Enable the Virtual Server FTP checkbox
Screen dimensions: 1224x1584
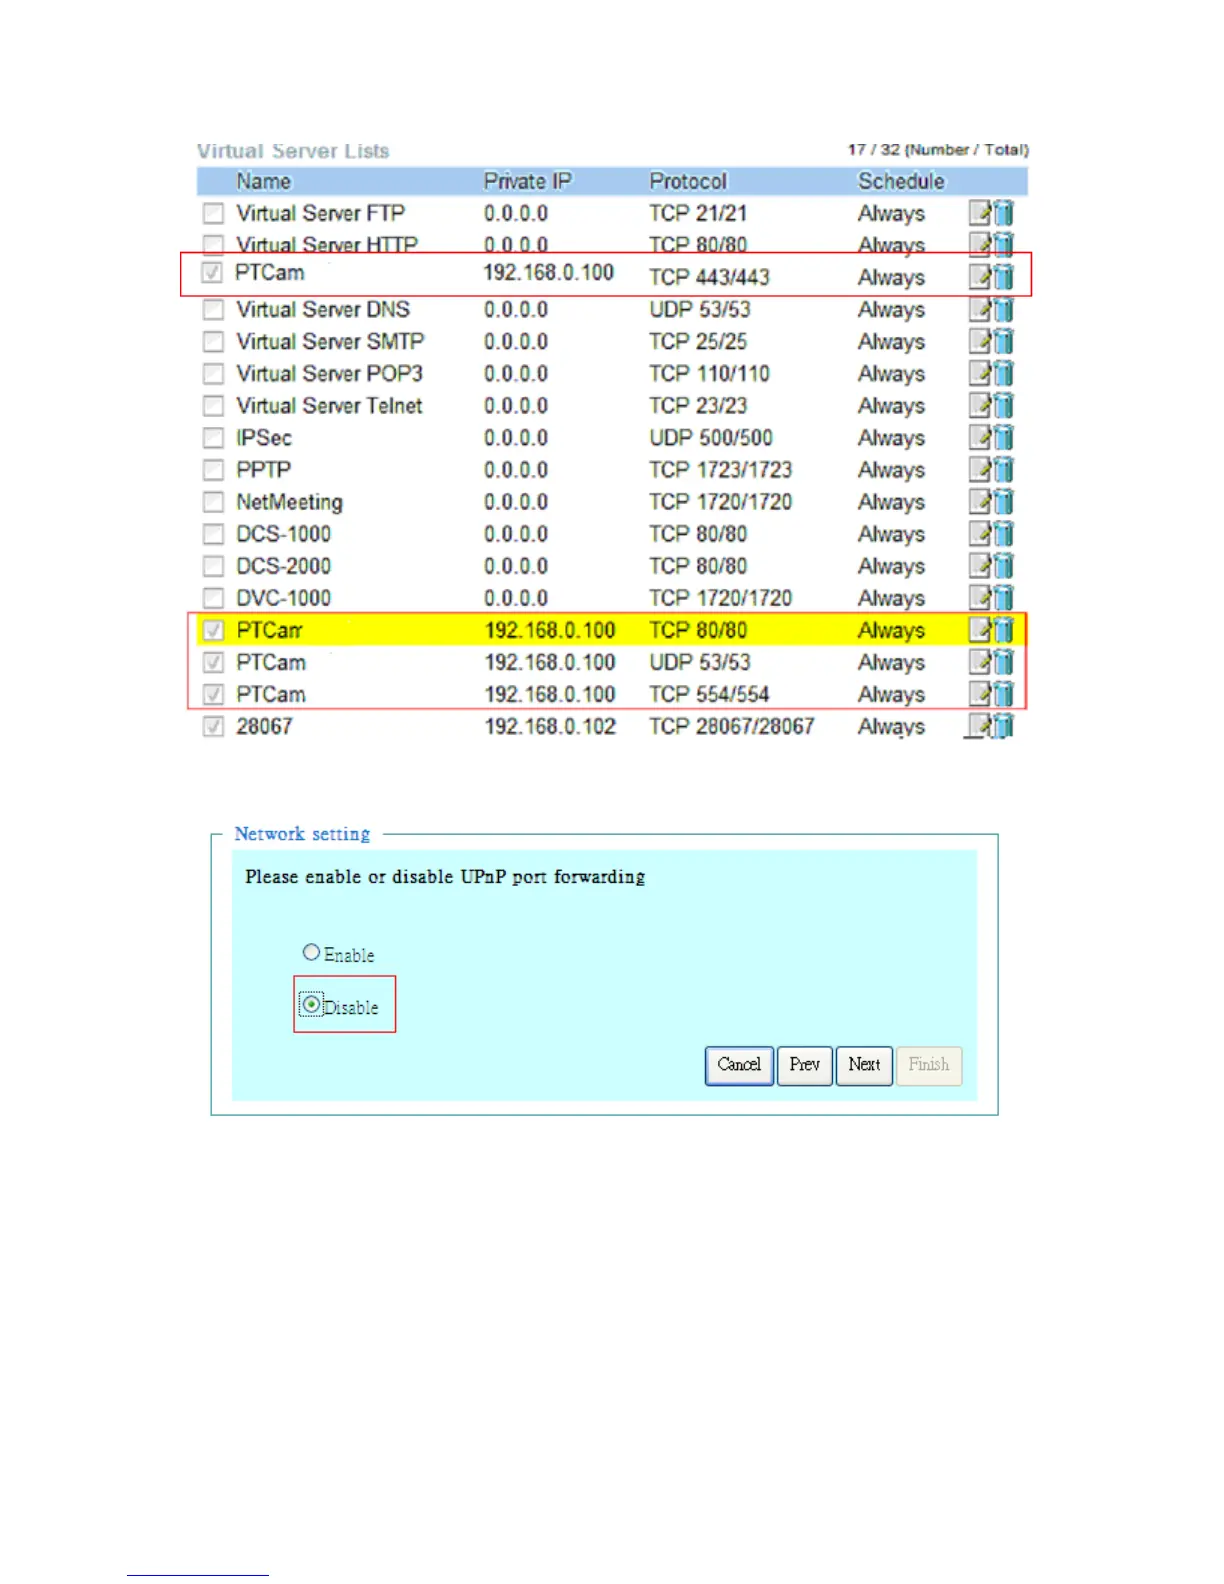click(213, 213)
